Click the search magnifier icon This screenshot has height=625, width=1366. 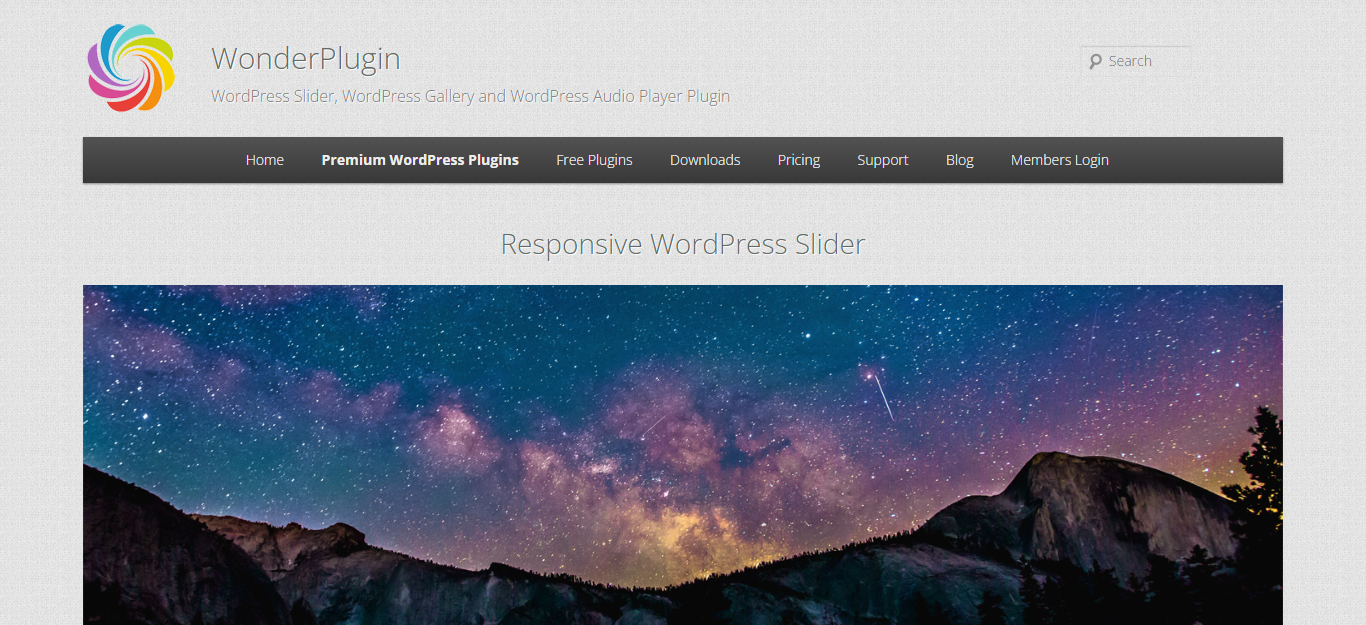(1095, 61)
